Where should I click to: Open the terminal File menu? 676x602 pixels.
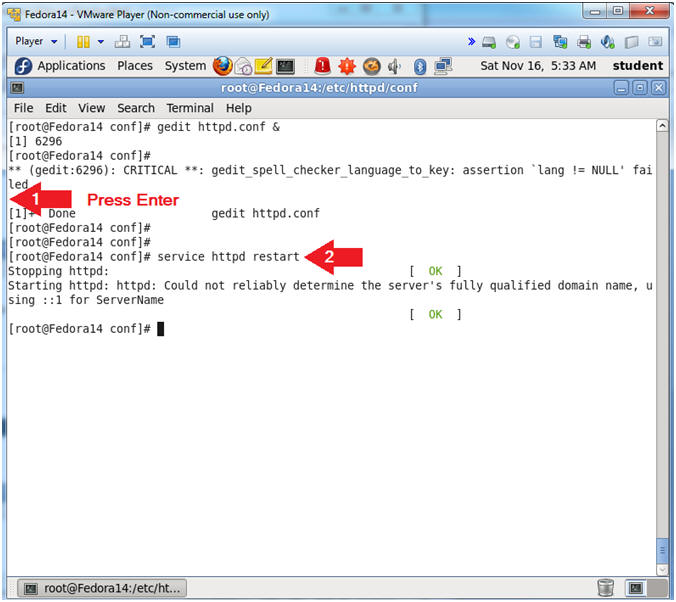tap(23, 108)
